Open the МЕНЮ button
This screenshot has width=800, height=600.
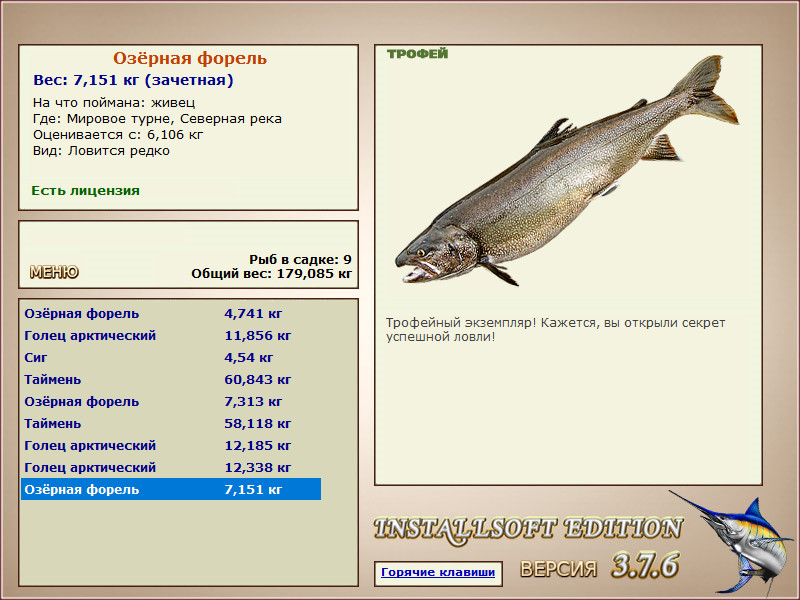[x=54, y=272]
